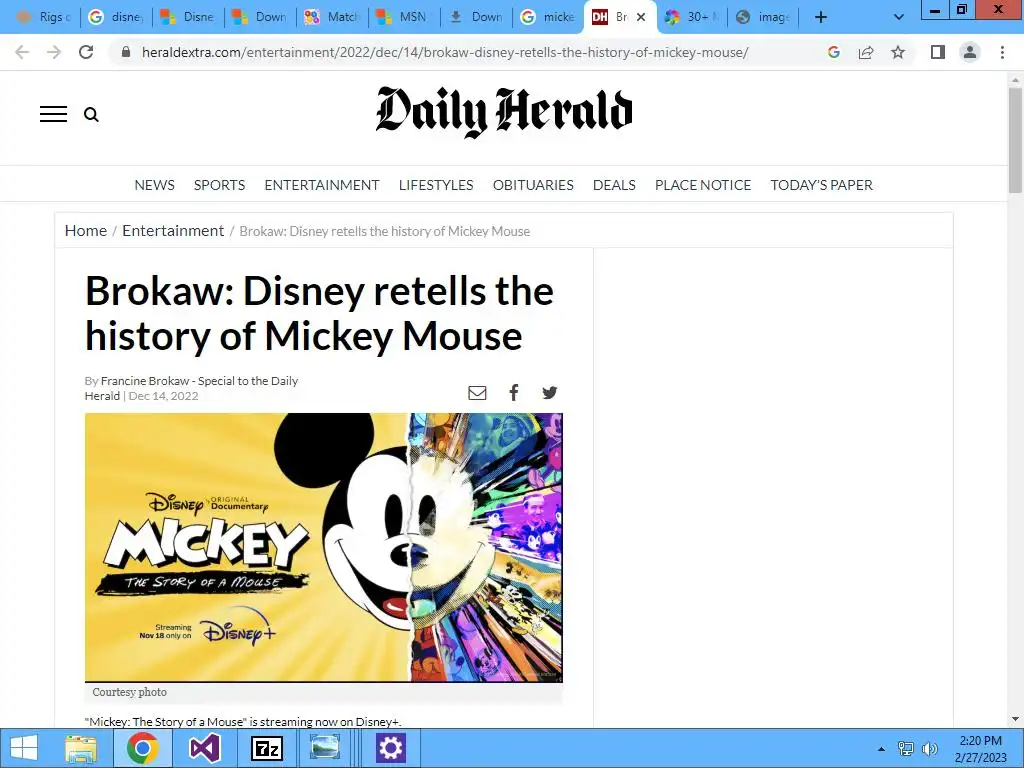Click the Google icon in address bar

834,52
